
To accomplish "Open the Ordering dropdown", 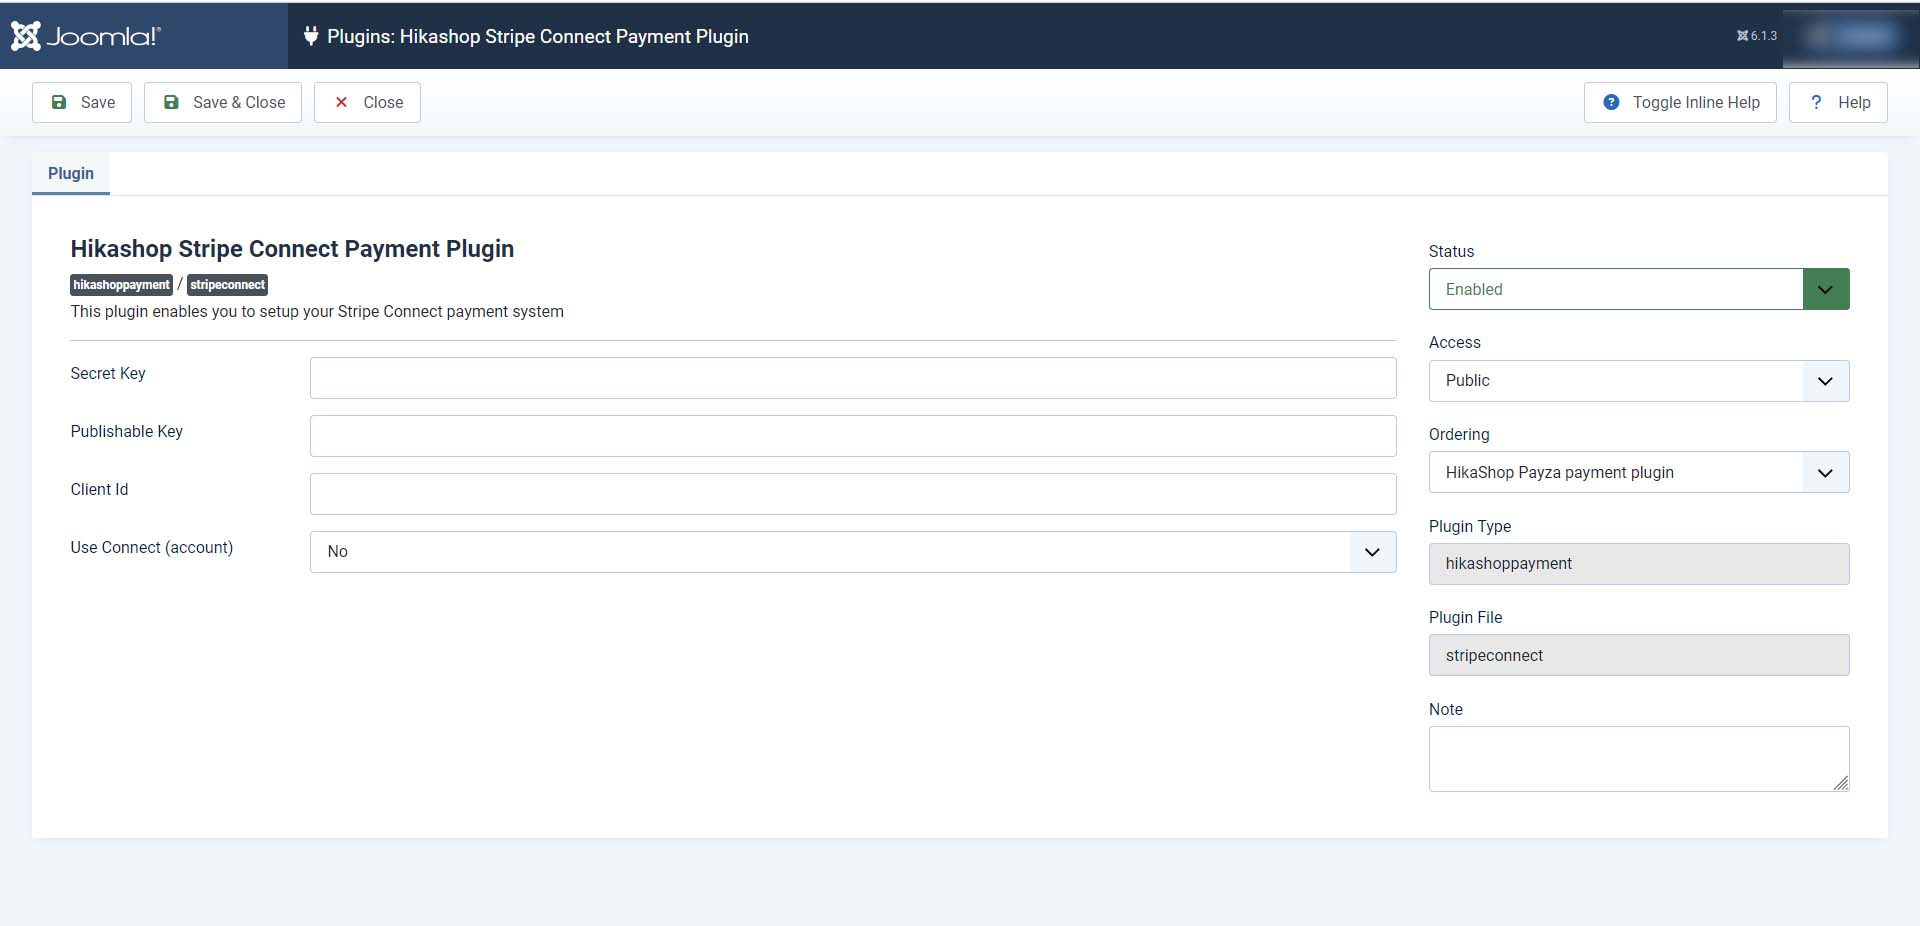I will (x=1639, y=472).
